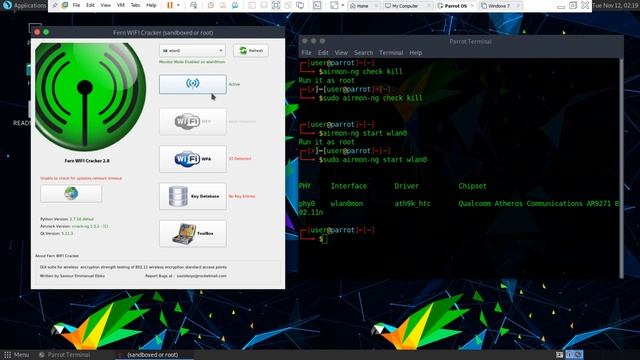
Task: Open the Key Database button
Action: [x=193, y=196]
